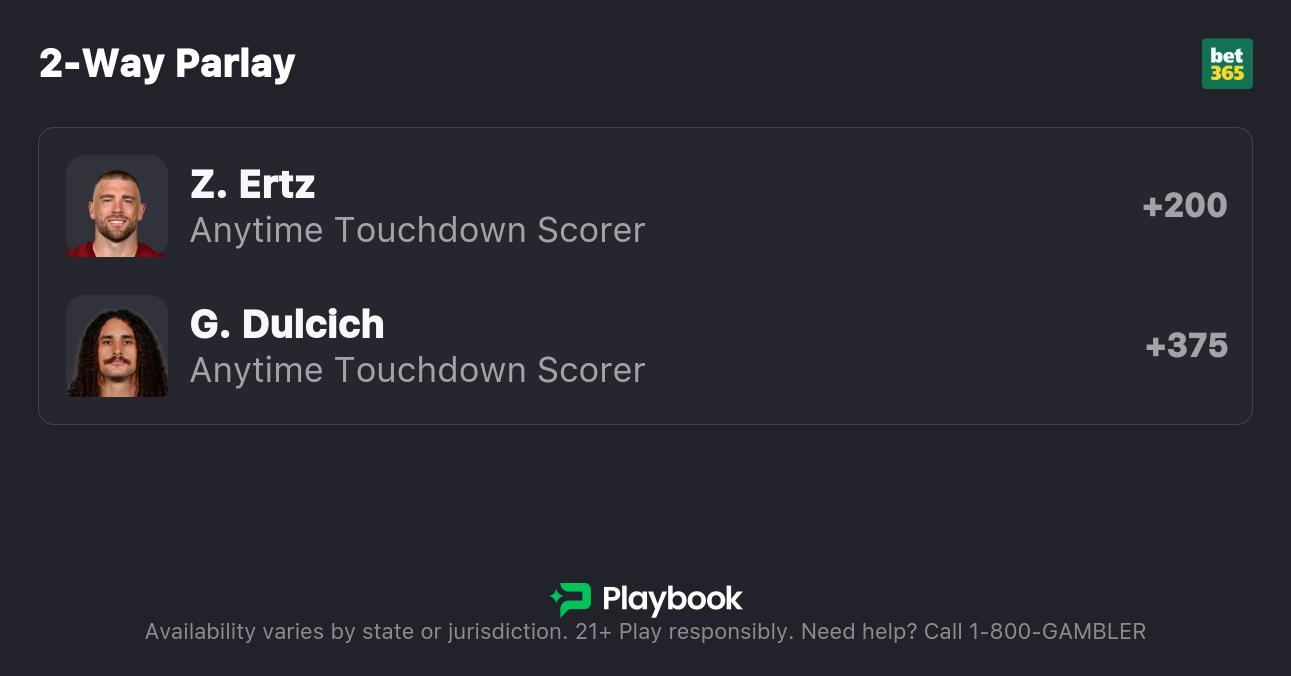Viewport: 1291px width, 676px height.
Task: Click the 2-Way Parlay heading
Action: (x=167, y=64)
